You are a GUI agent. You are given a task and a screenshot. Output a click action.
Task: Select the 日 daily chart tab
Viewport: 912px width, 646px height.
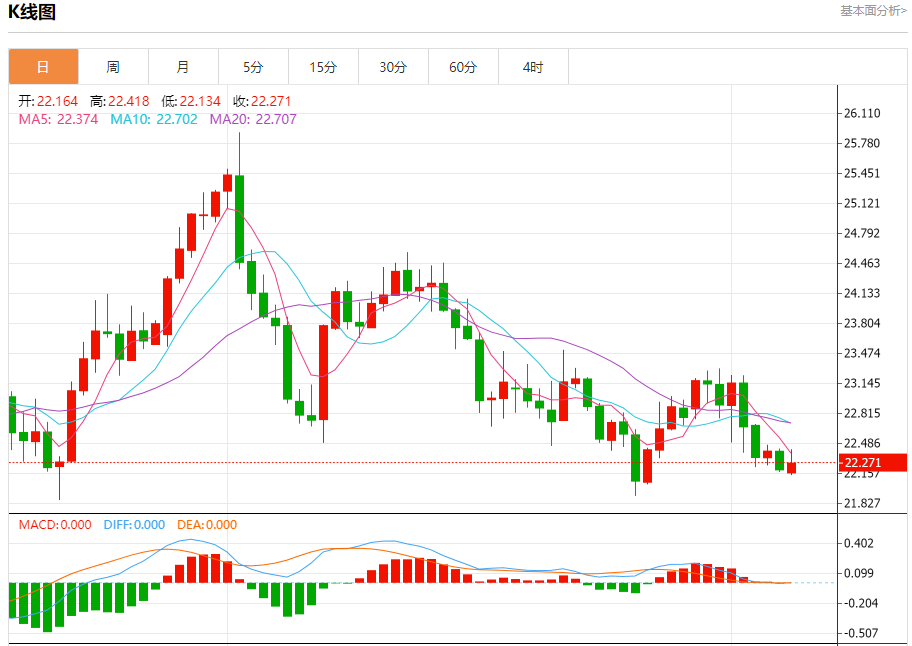(x=44, y=67)
